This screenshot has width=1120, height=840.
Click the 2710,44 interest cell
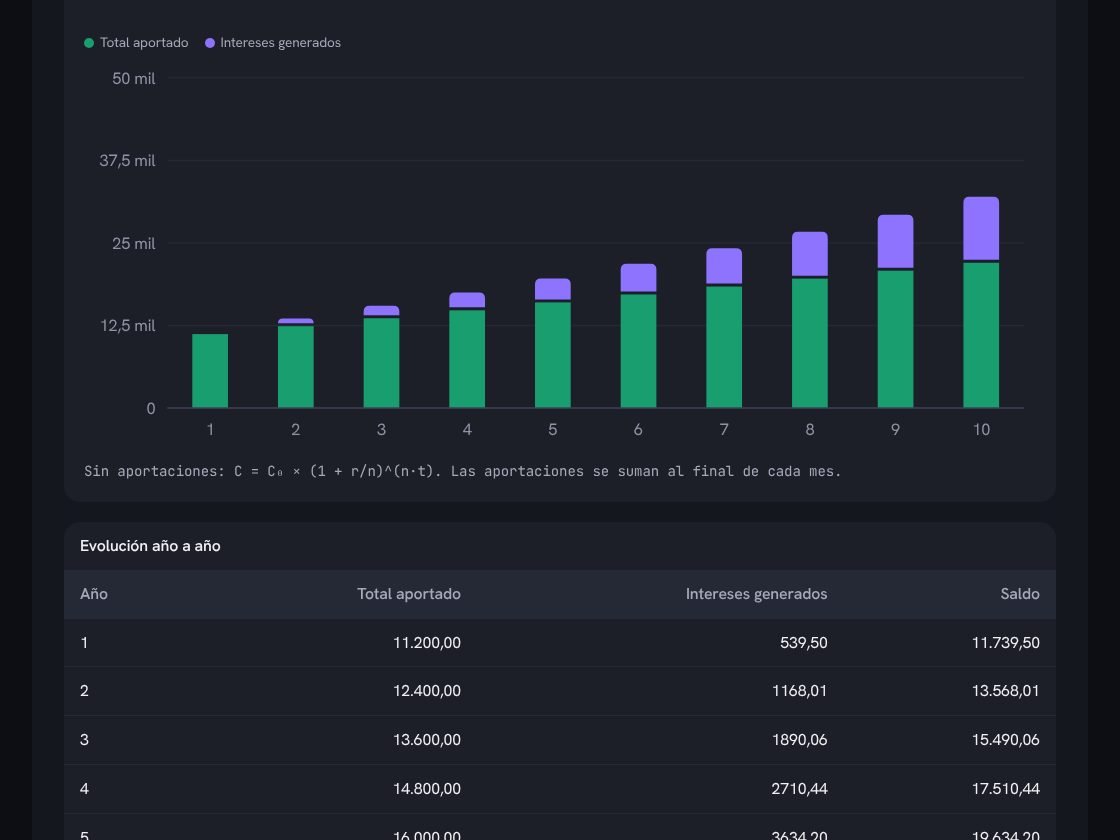800,789
